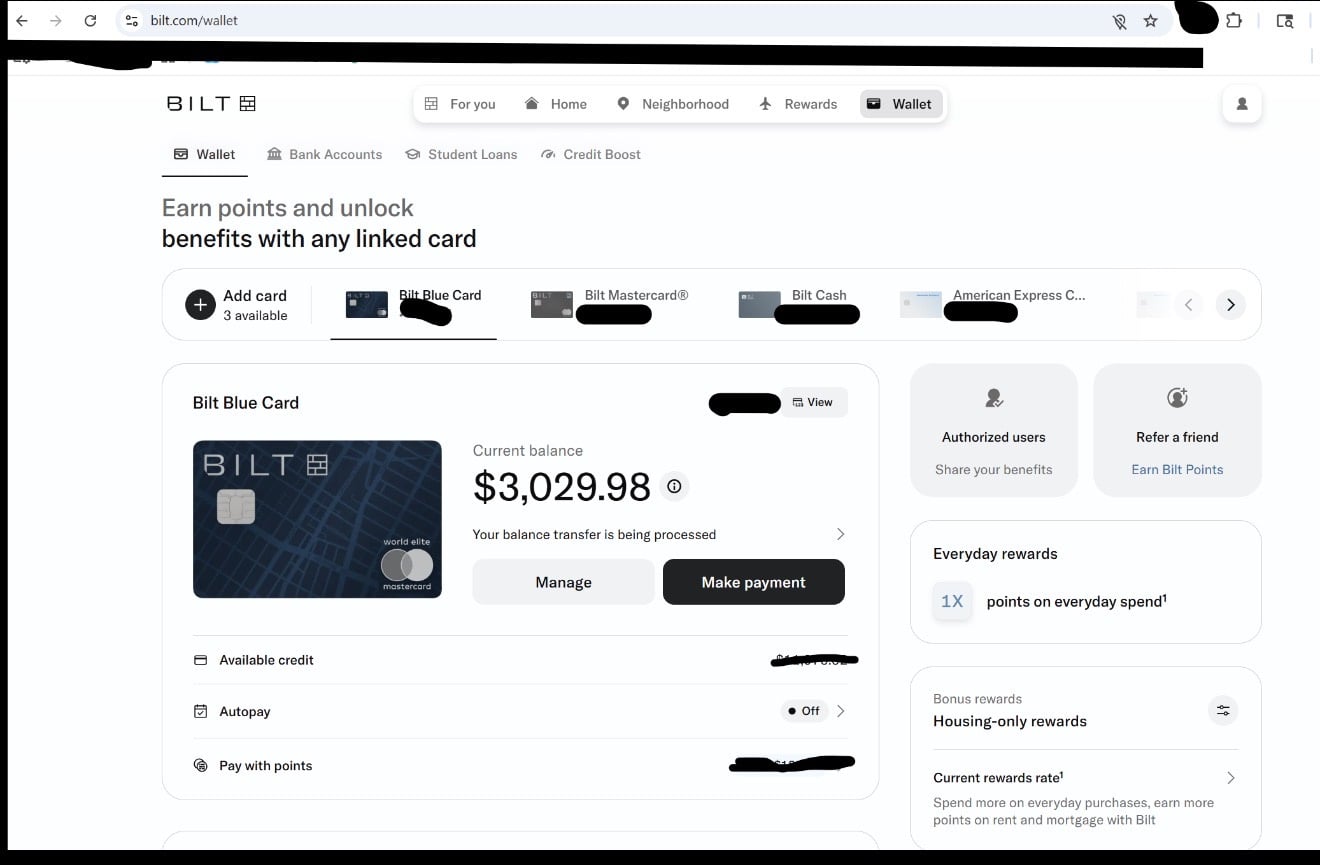Switch to the Bank Accounts tab
Image resolution: width=1320 pixels, height=865 pixels.
coord(325,154)
